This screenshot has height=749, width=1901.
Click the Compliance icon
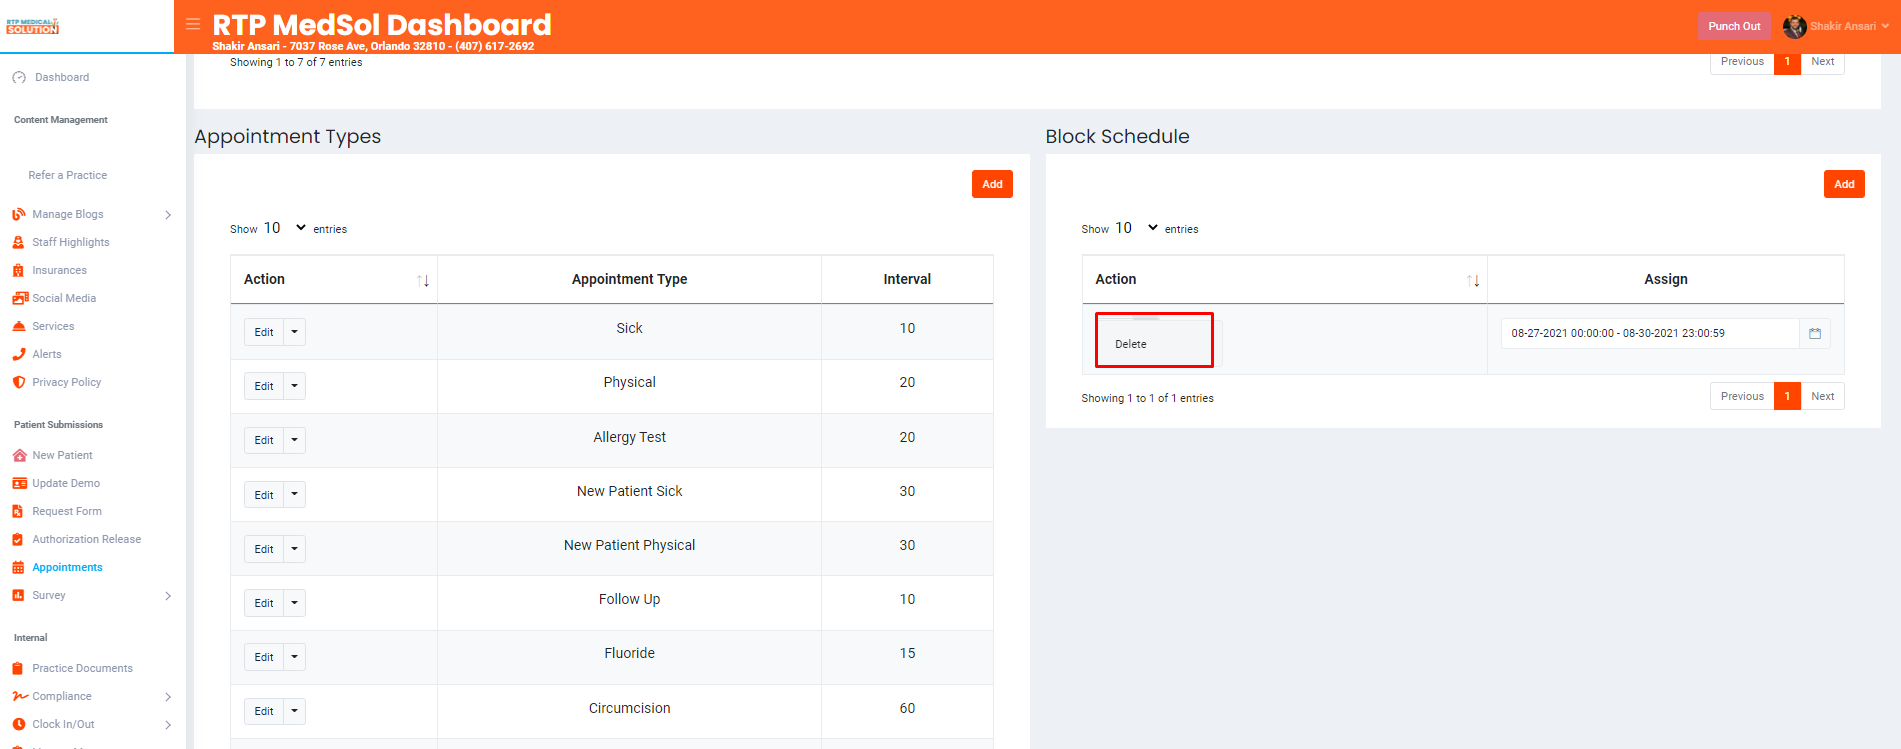tap(20, 696)
